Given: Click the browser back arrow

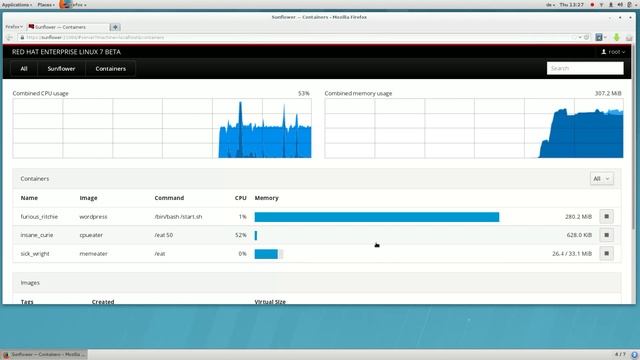Looking at the screenshot, I should click(x=9, y=37).
